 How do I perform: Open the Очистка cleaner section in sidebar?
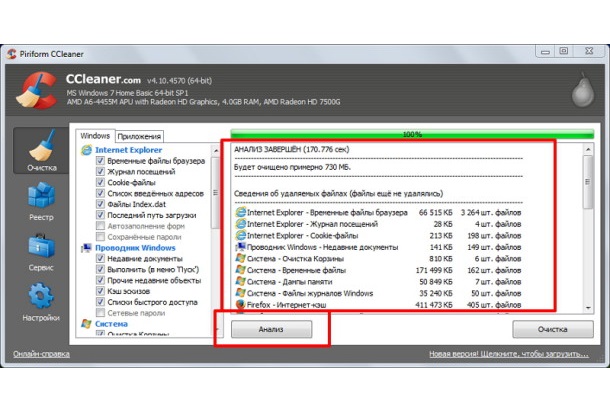41,151
